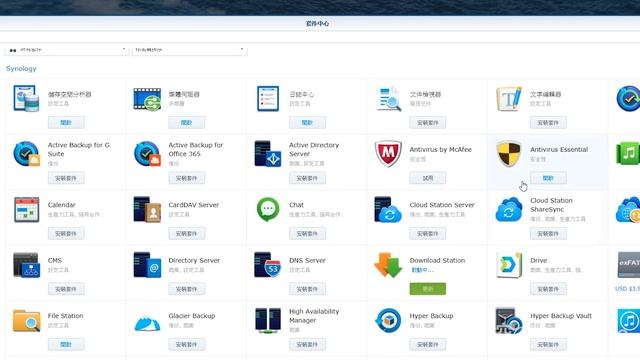Open the File Station folder icon
This screenshot has height=360, width=640.
tap(26, 320)
